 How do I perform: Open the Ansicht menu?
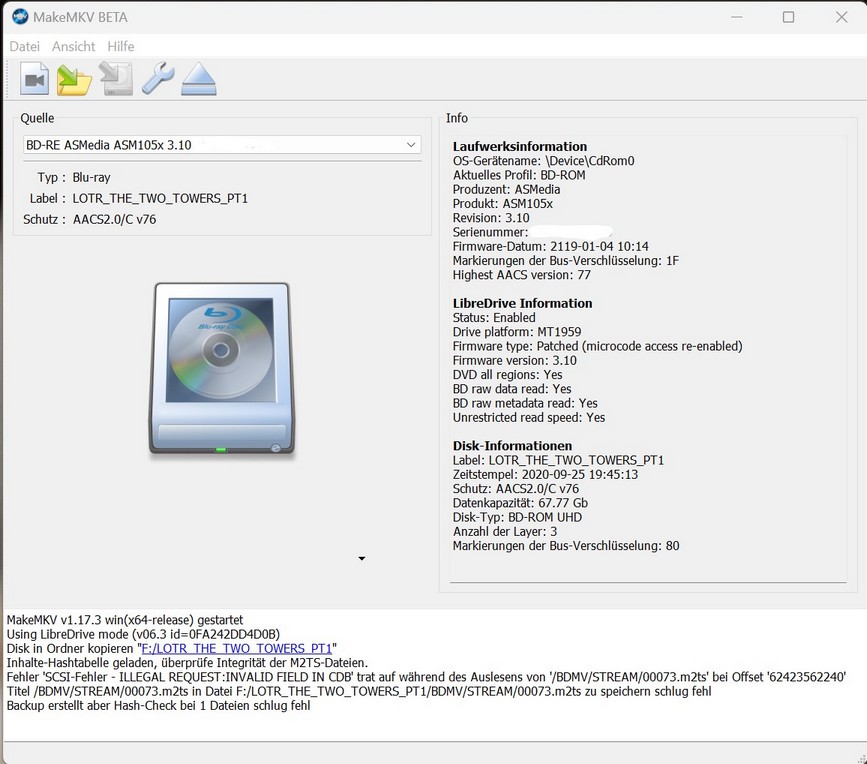[73, 46]
